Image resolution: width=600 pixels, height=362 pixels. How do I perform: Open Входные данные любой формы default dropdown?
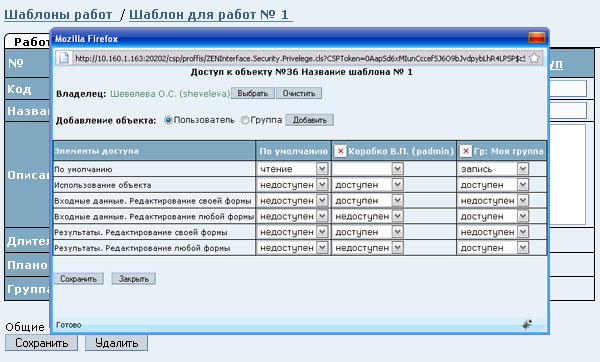pos(293,216)
